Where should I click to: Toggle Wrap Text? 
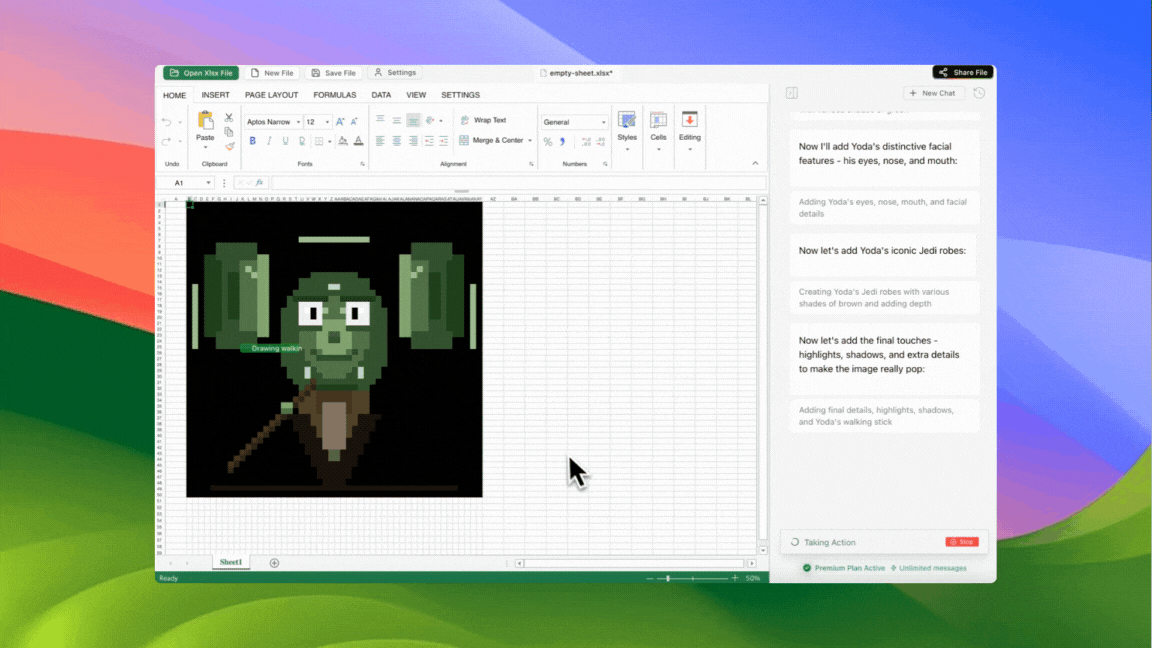point(483,120)
